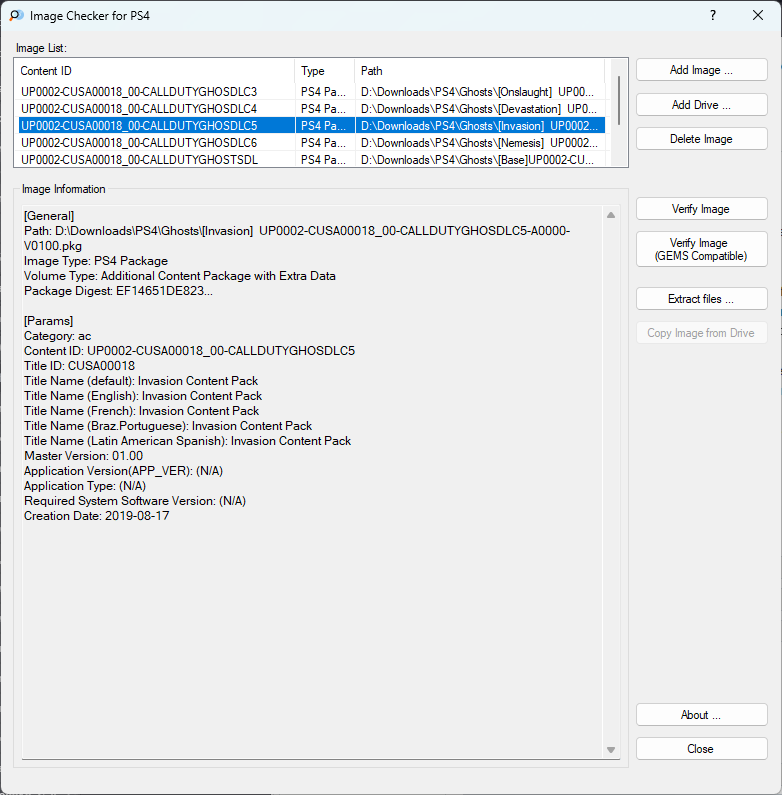Select the highlighted CALLDUTYGHOSDLC5 row
Screen dimensions: 782x795
311,126
